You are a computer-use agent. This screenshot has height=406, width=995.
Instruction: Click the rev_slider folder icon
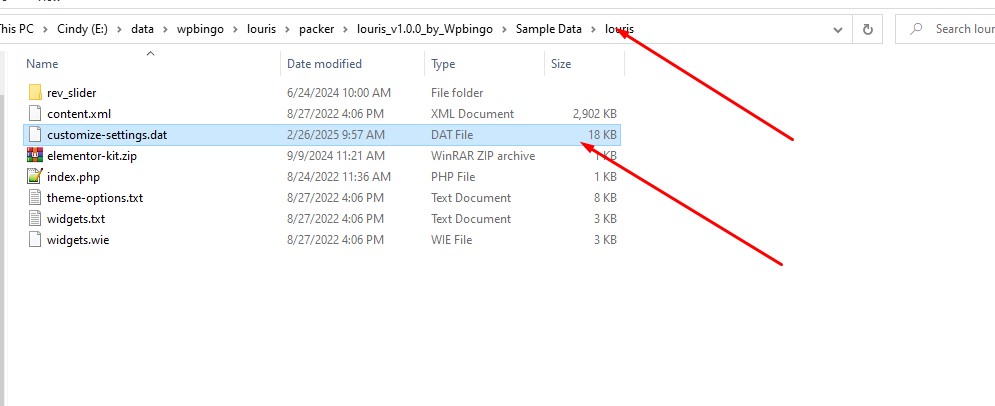[x=35, y=93]
